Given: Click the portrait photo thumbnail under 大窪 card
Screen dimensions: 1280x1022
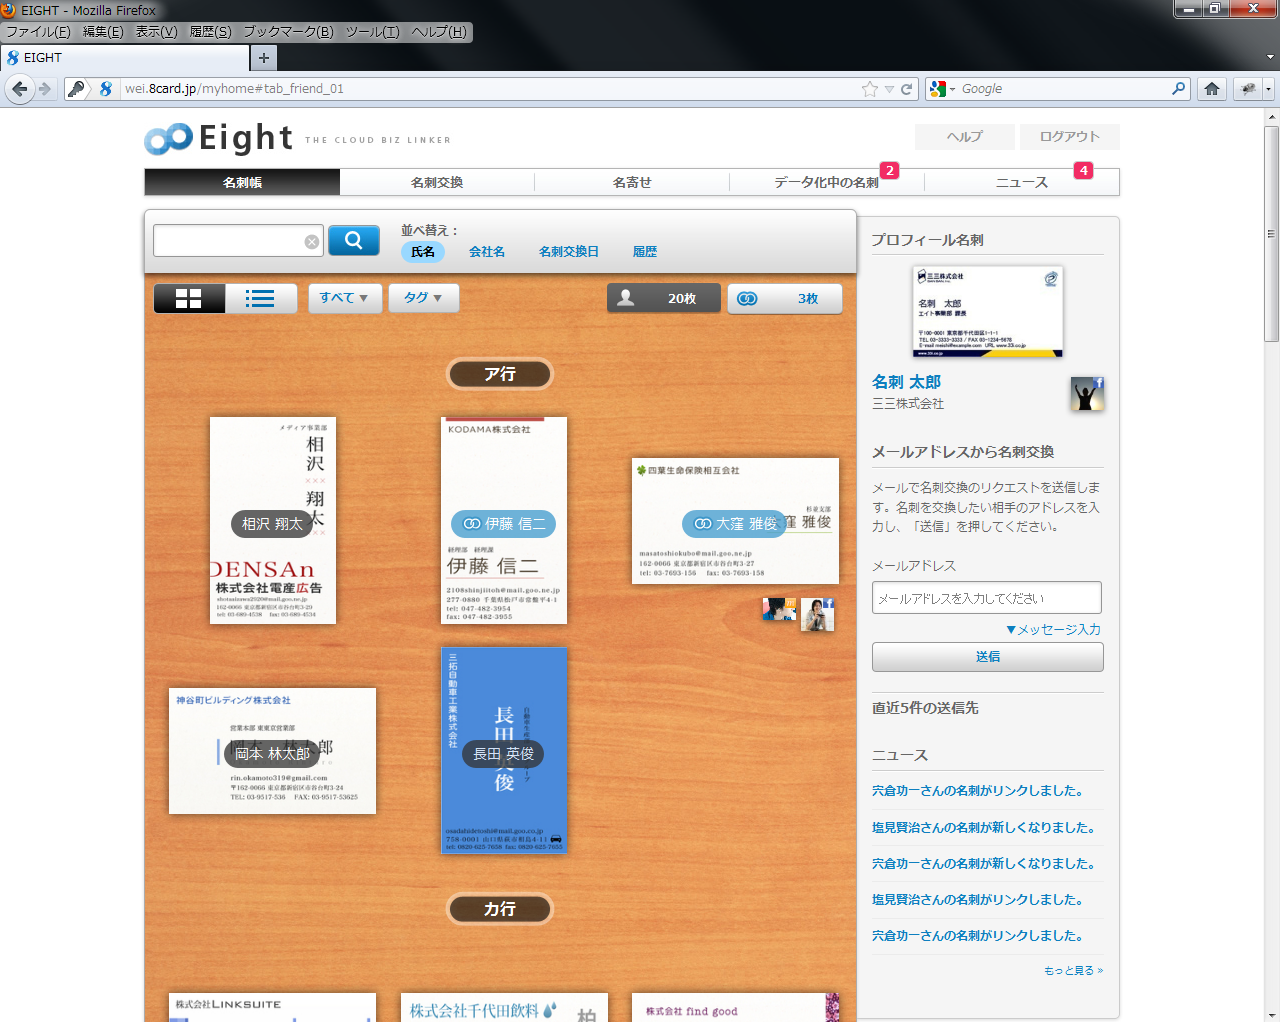Looking at the screenshot, I should point(817,615).
